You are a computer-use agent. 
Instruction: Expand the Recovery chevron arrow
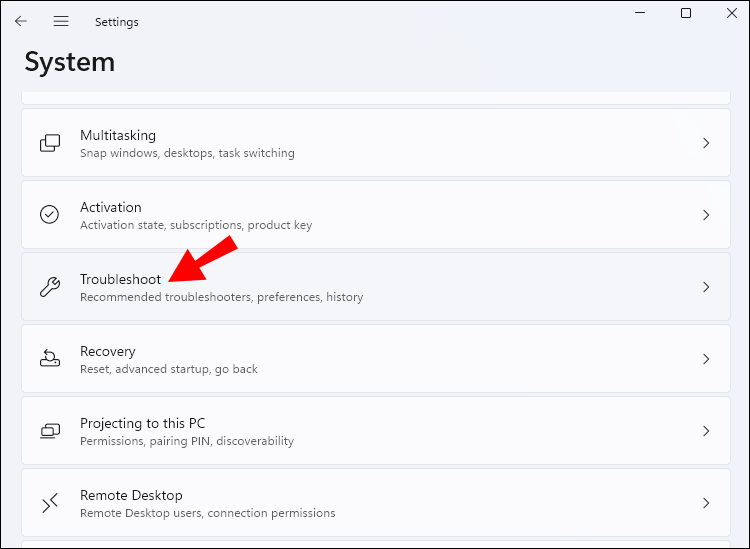pyautogui.click(x=706, y=359)
